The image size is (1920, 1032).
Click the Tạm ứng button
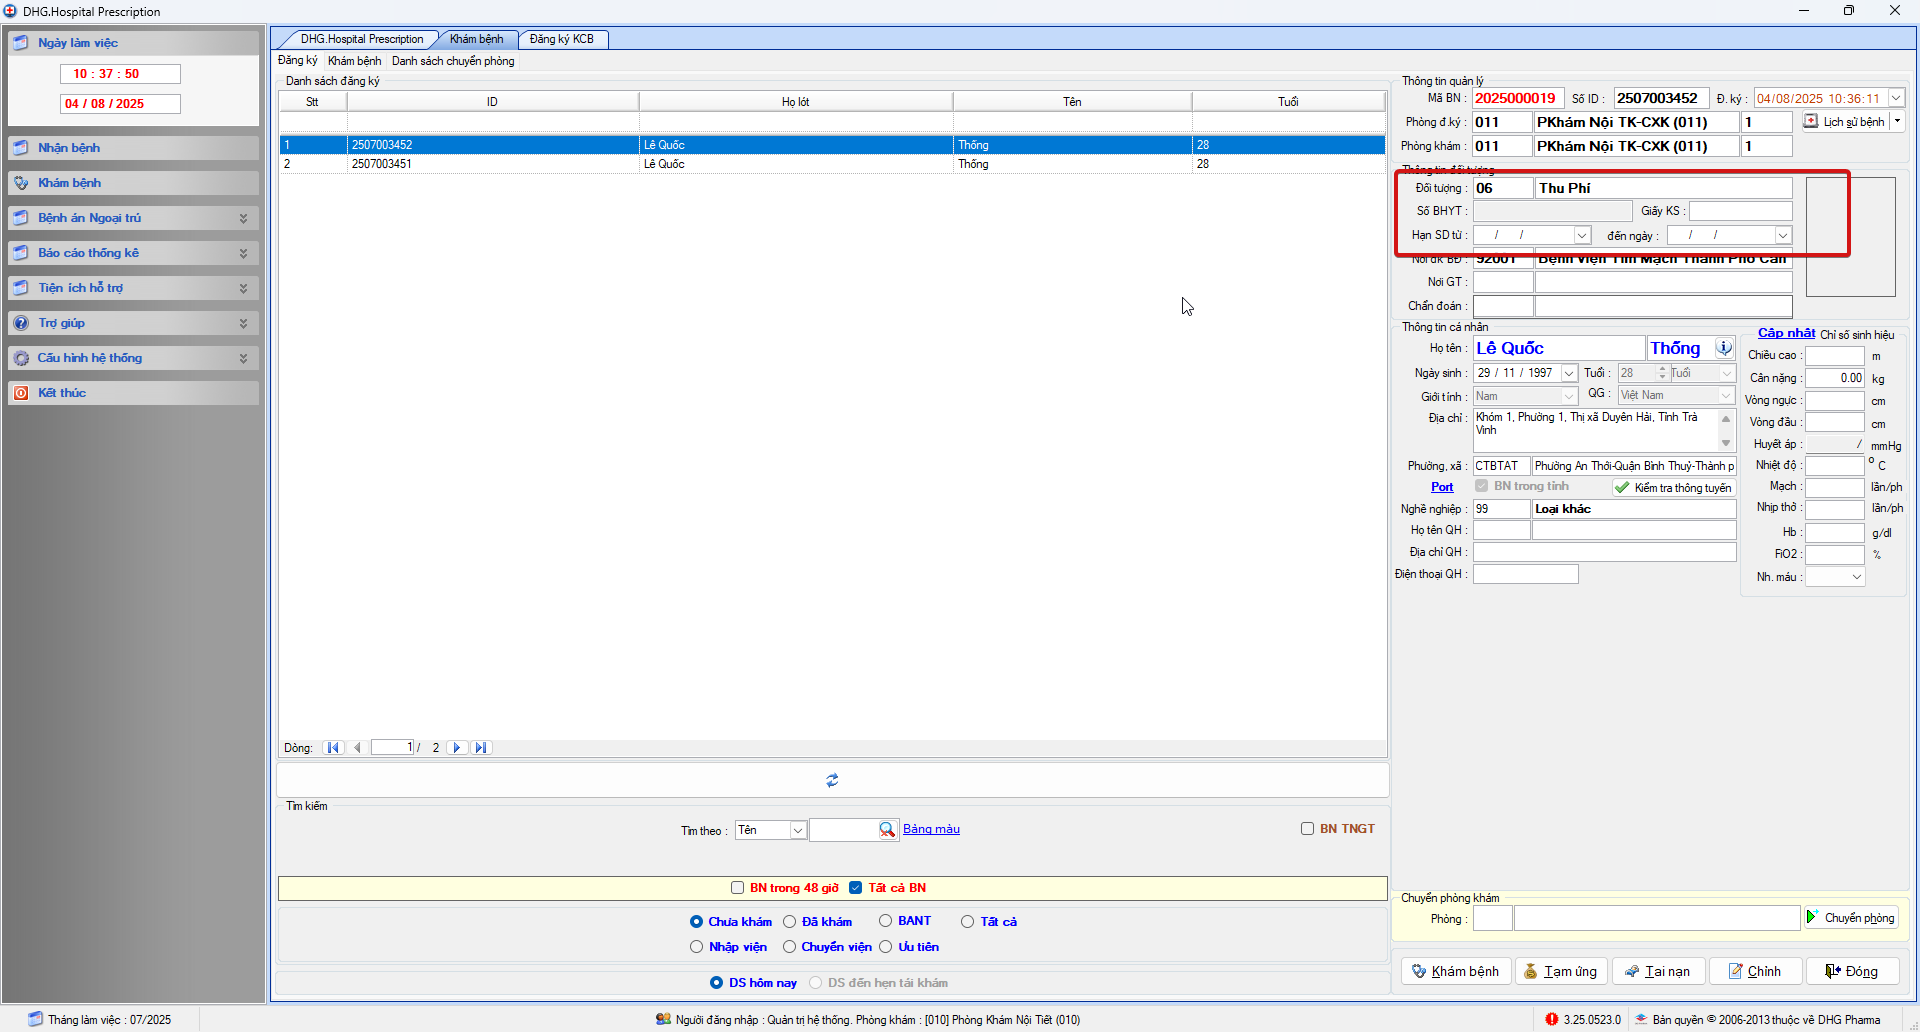pyautogui.click(x=1560, y=971)
